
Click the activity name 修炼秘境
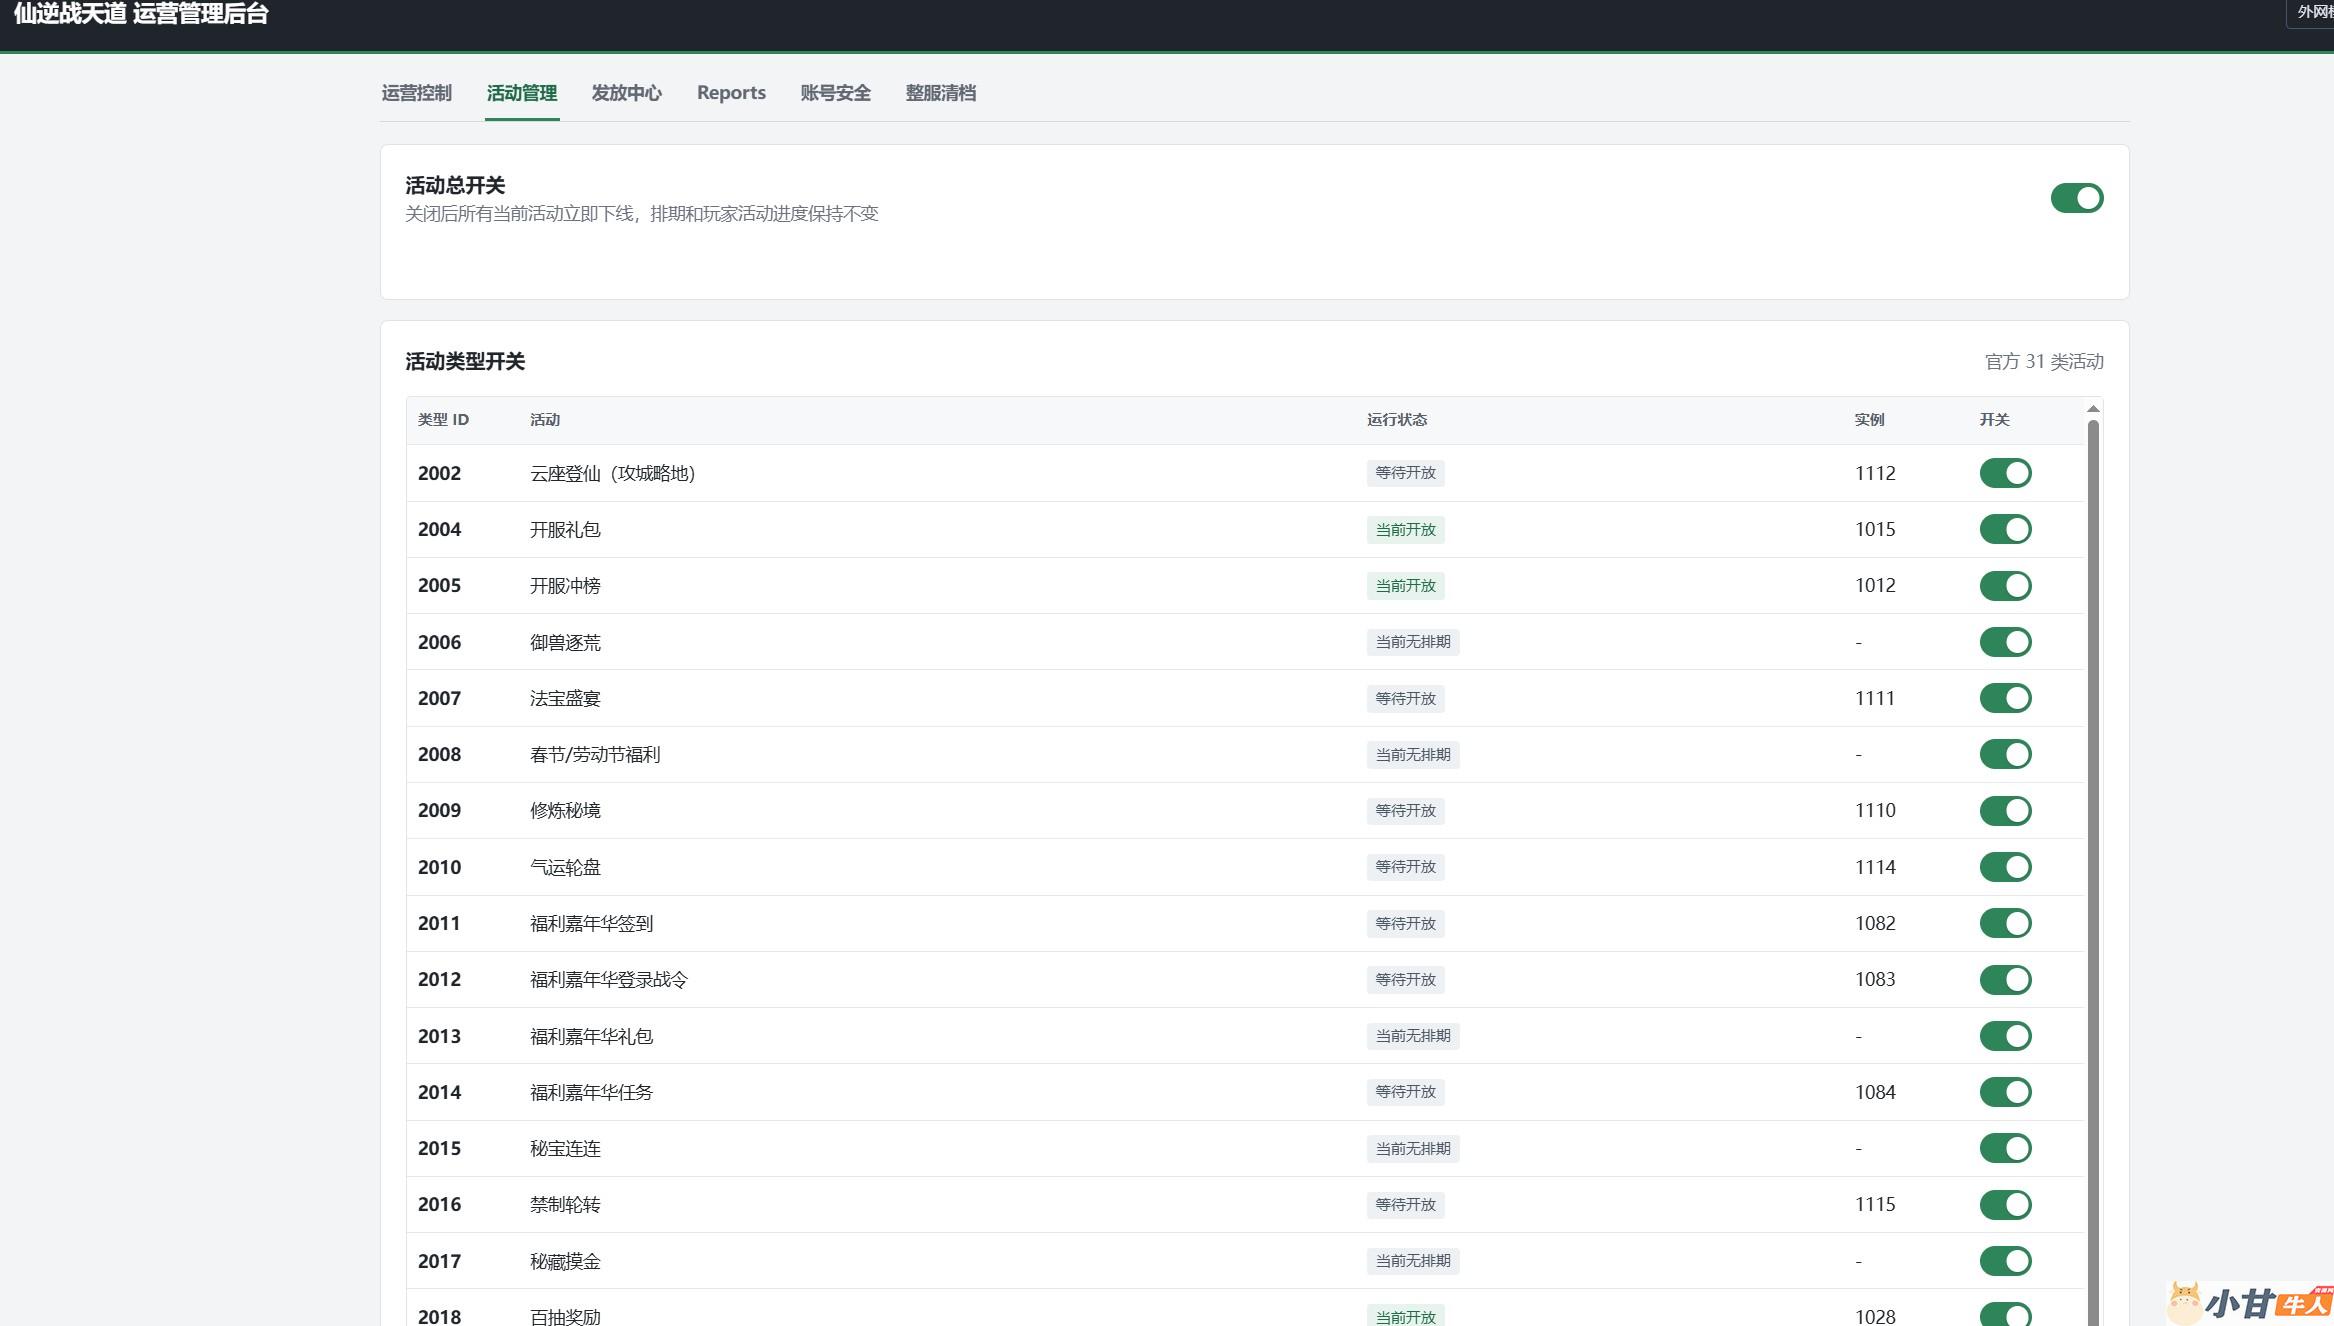(565, 811)
